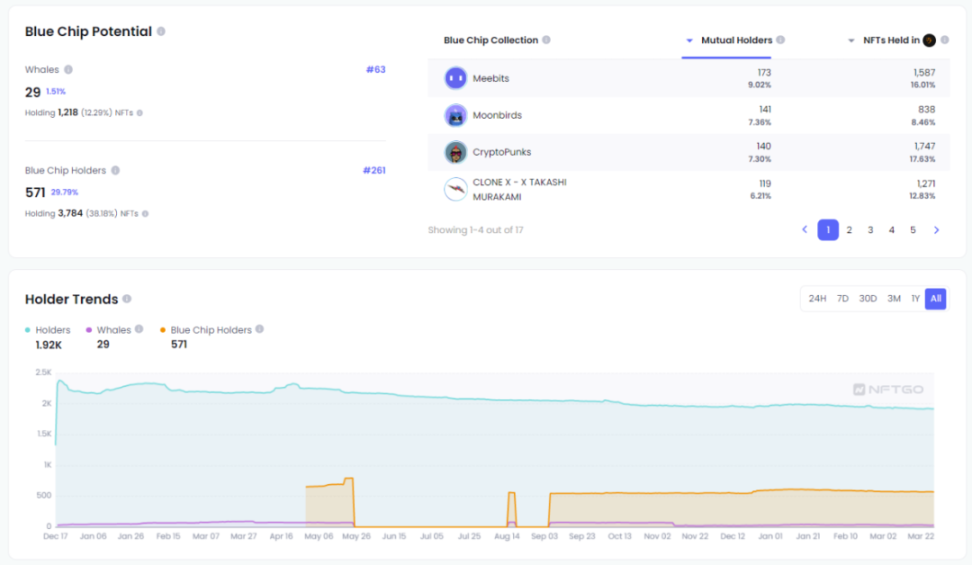Toggle Holders series in chart legend
Image resolution: width=972 pixels, height=565 pixels.
tap(47, 330)
